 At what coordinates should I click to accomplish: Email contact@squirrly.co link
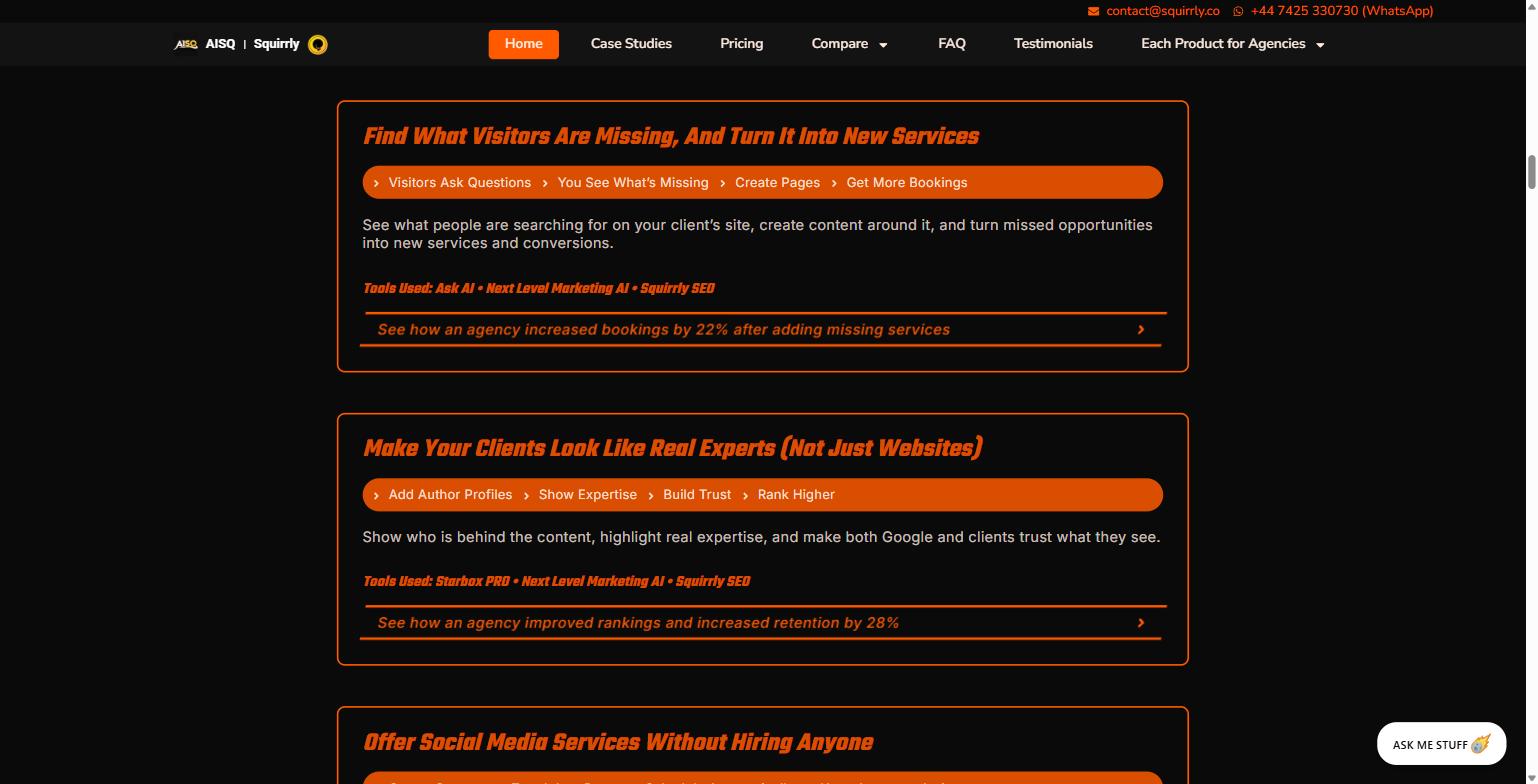[1162, 11]
